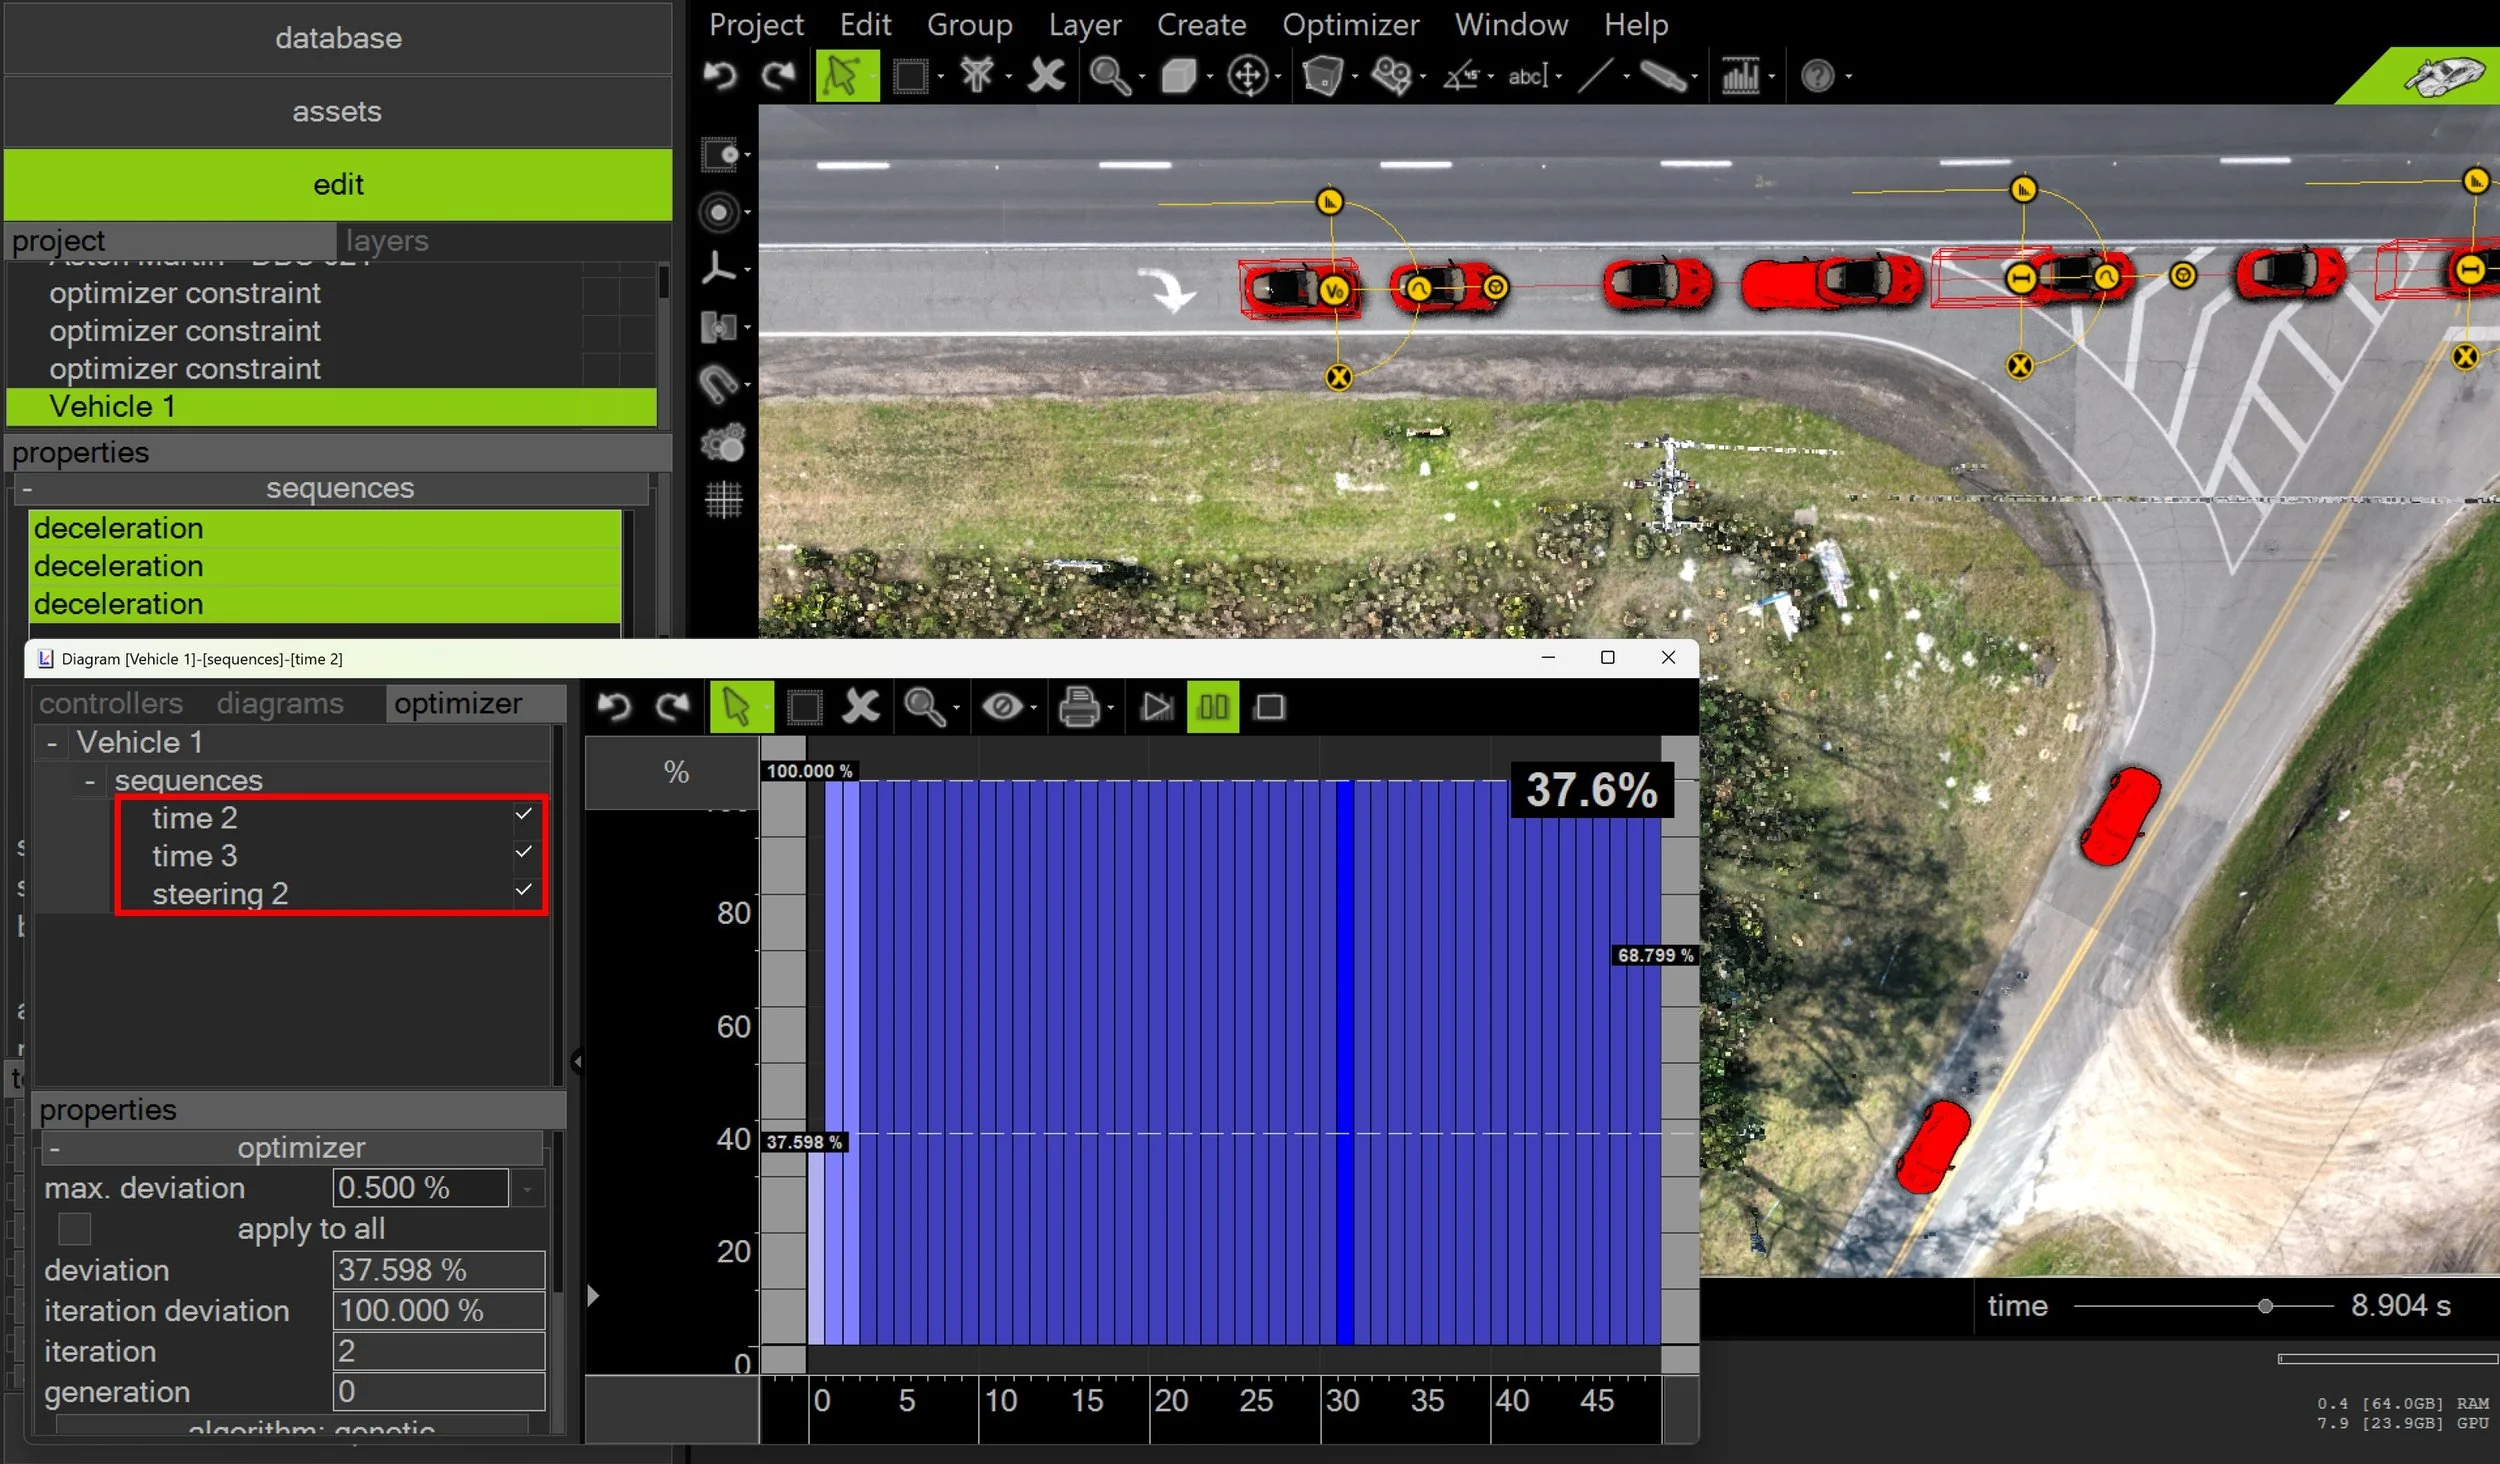Click the start optimizer play icon
The width and height of the screenshot is (2500, 1464).
point(1156,707)
